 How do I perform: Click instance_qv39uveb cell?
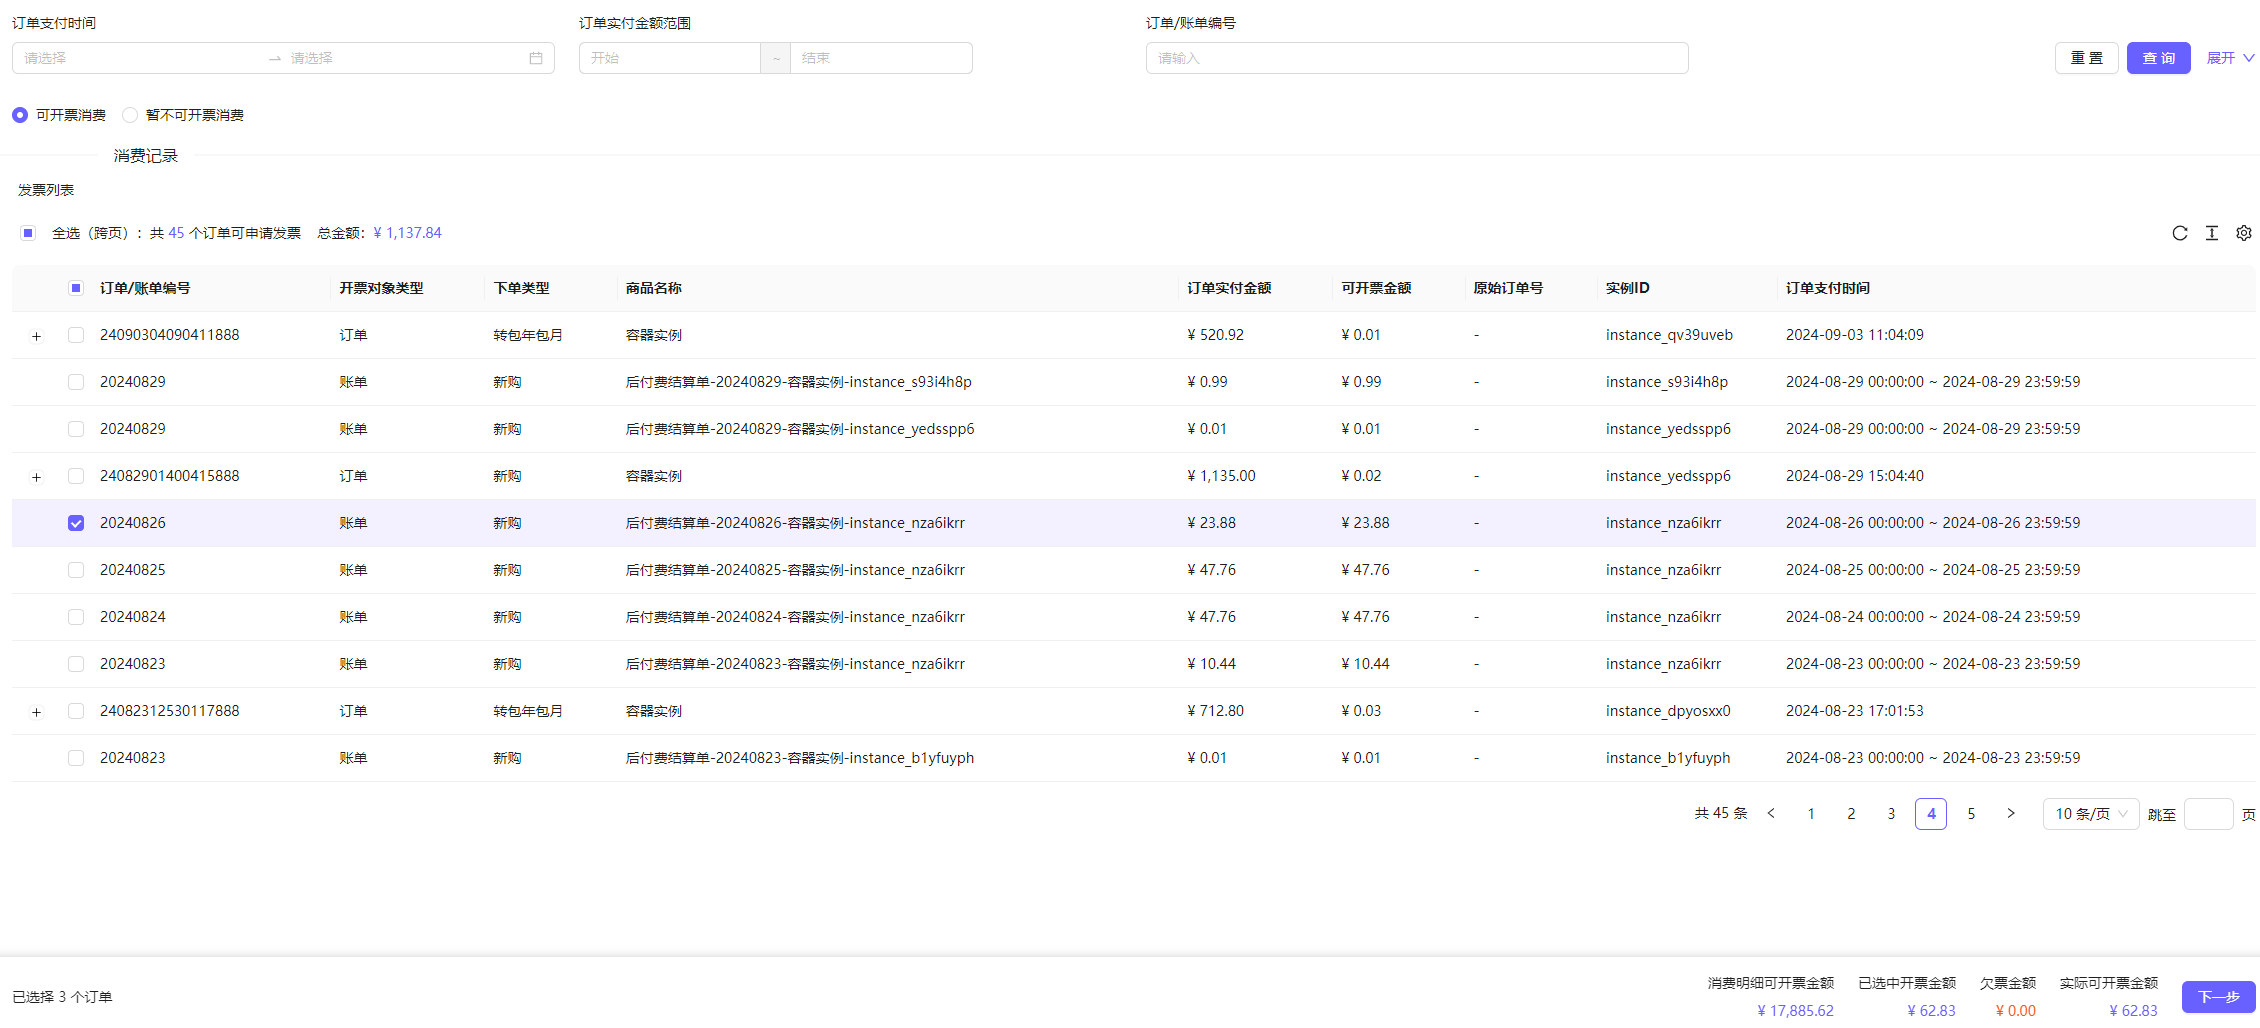pos(1669,335)
